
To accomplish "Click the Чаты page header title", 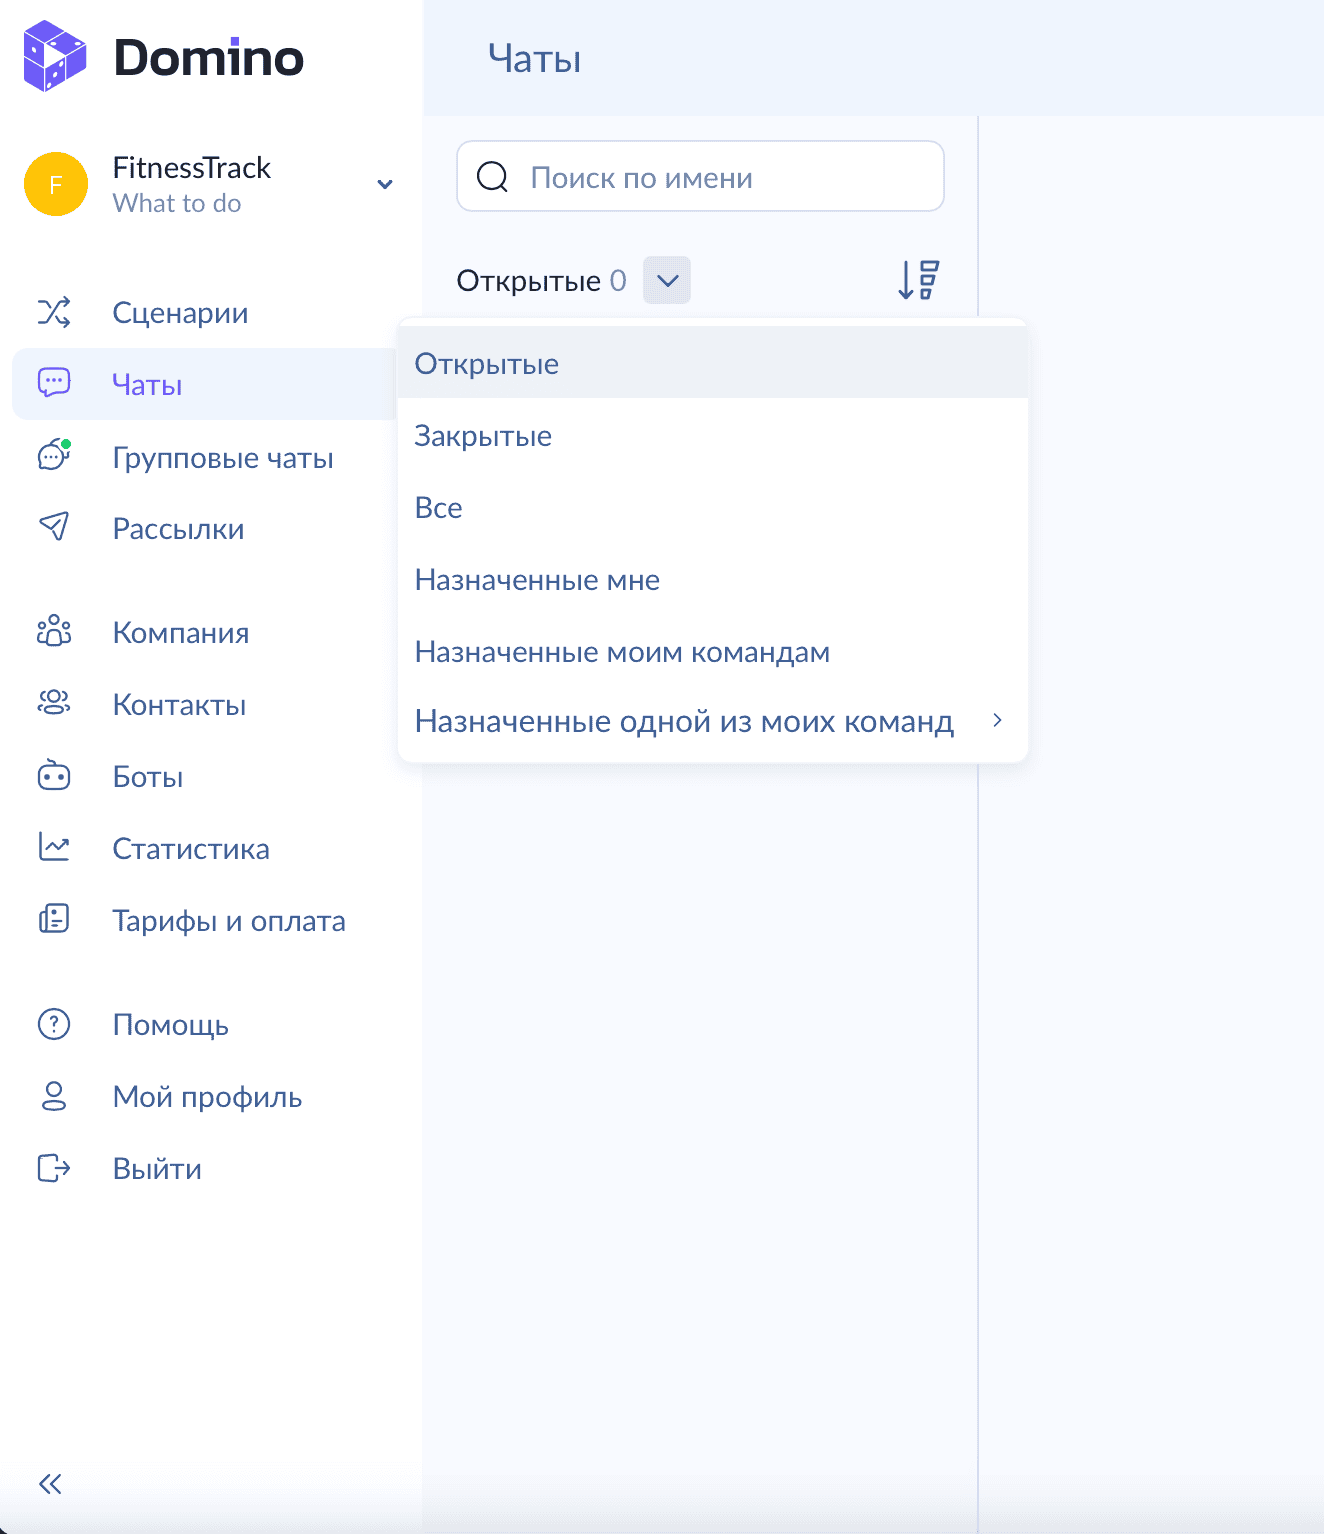I will (x=535, y=59).
